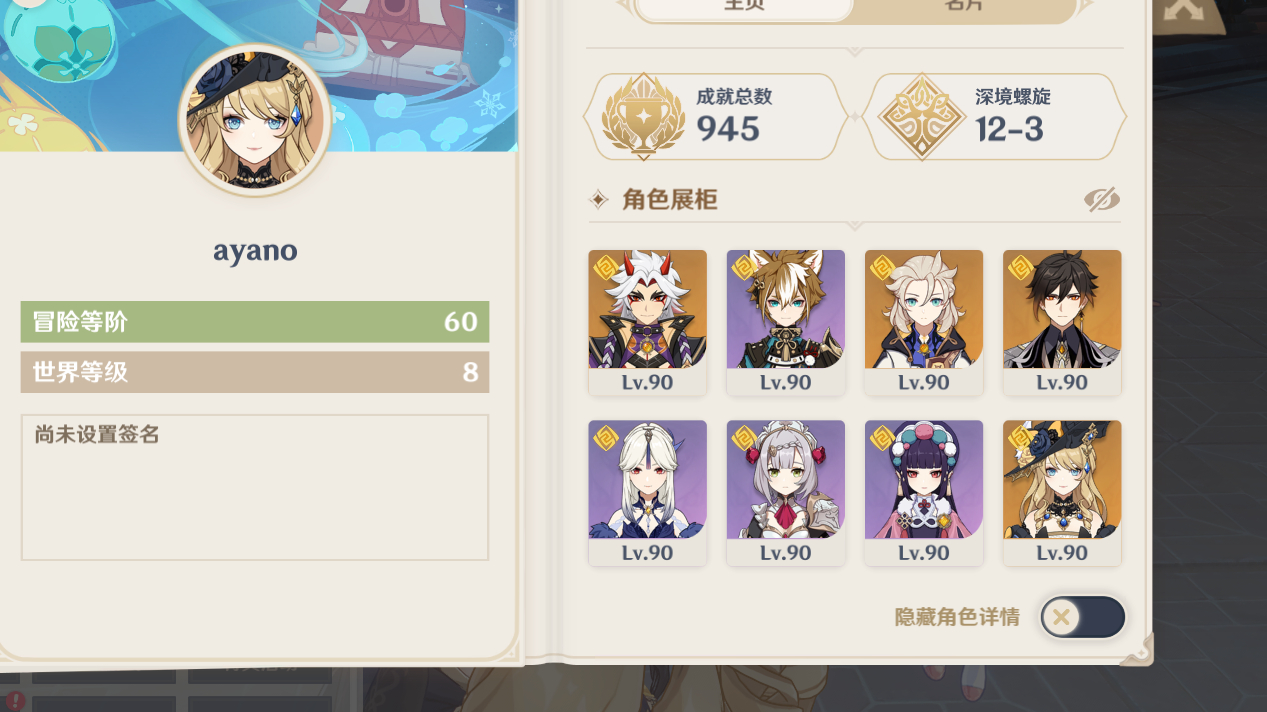This screenshot has width=1267, height=712.
Task: Toggle the hide character details switch
Action: coord(1083,617)
